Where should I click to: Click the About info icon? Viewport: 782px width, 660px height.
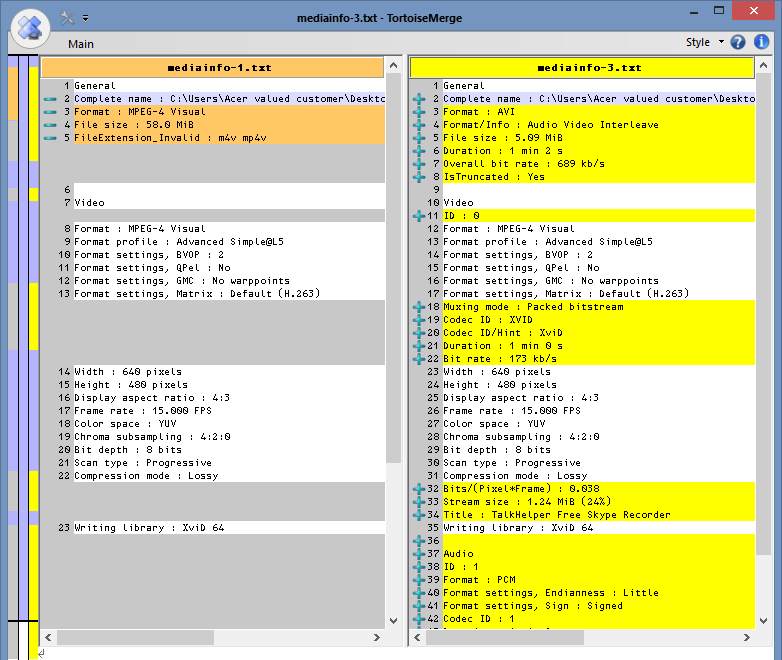click(762, 42)
